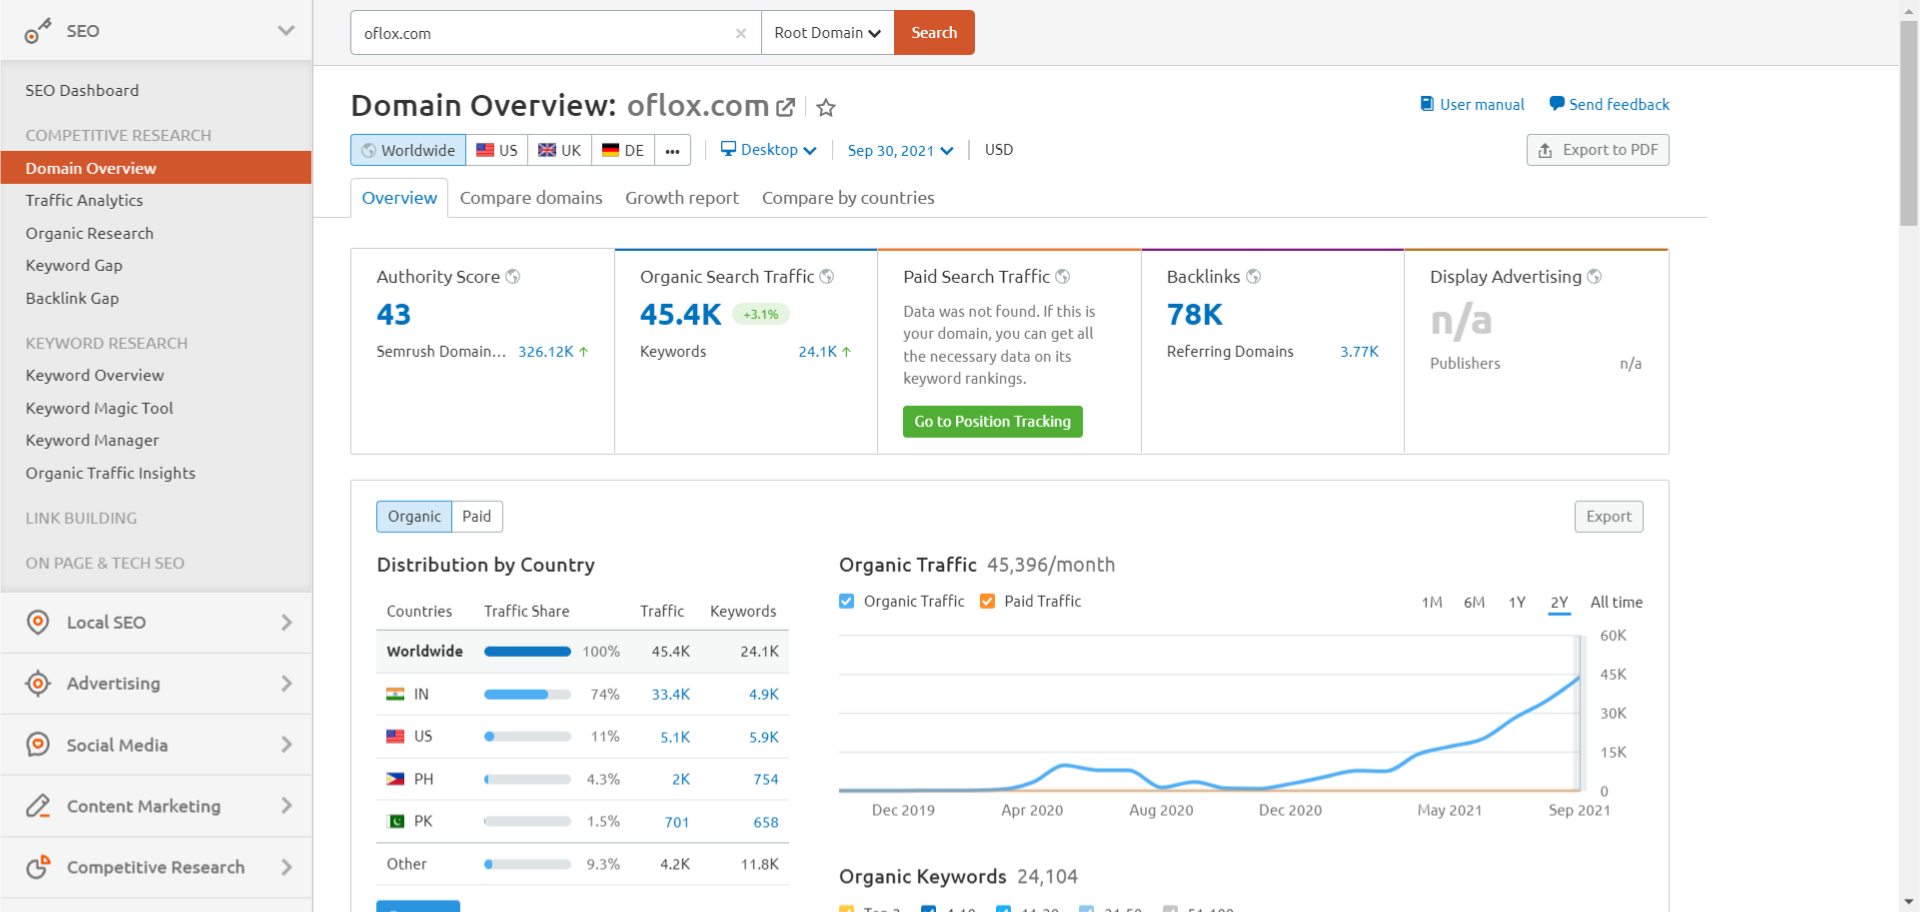
Task: Switch the traffic table to Paid
Action: pyautogui.click(x=476, y=516)
